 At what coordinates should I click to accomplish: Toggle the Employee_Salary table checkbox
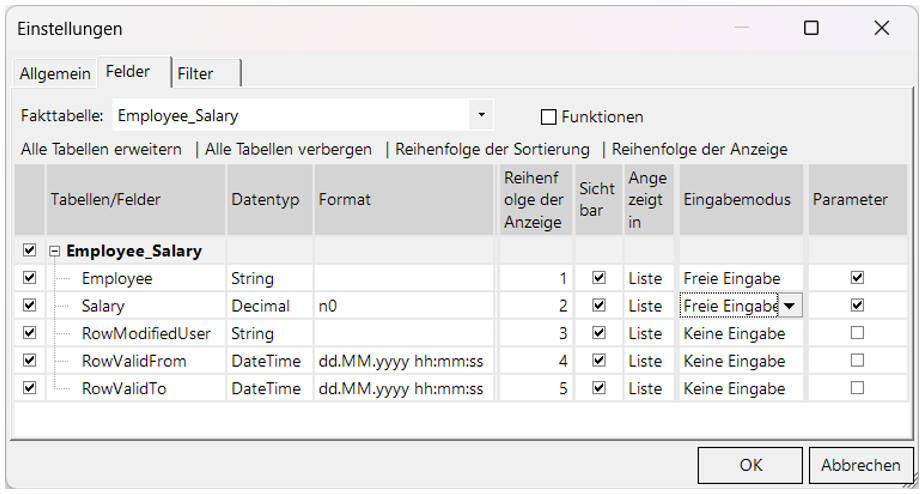pos(29,251)
